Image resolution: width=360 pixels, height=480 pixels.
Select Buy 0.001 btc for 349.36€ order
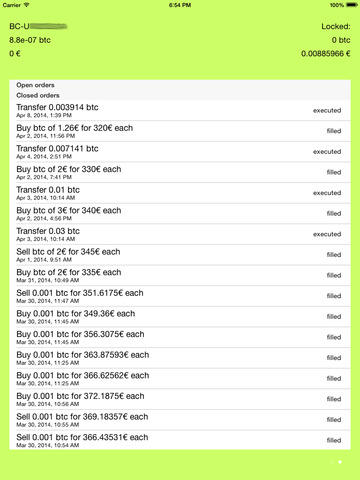tap(180, 317)
